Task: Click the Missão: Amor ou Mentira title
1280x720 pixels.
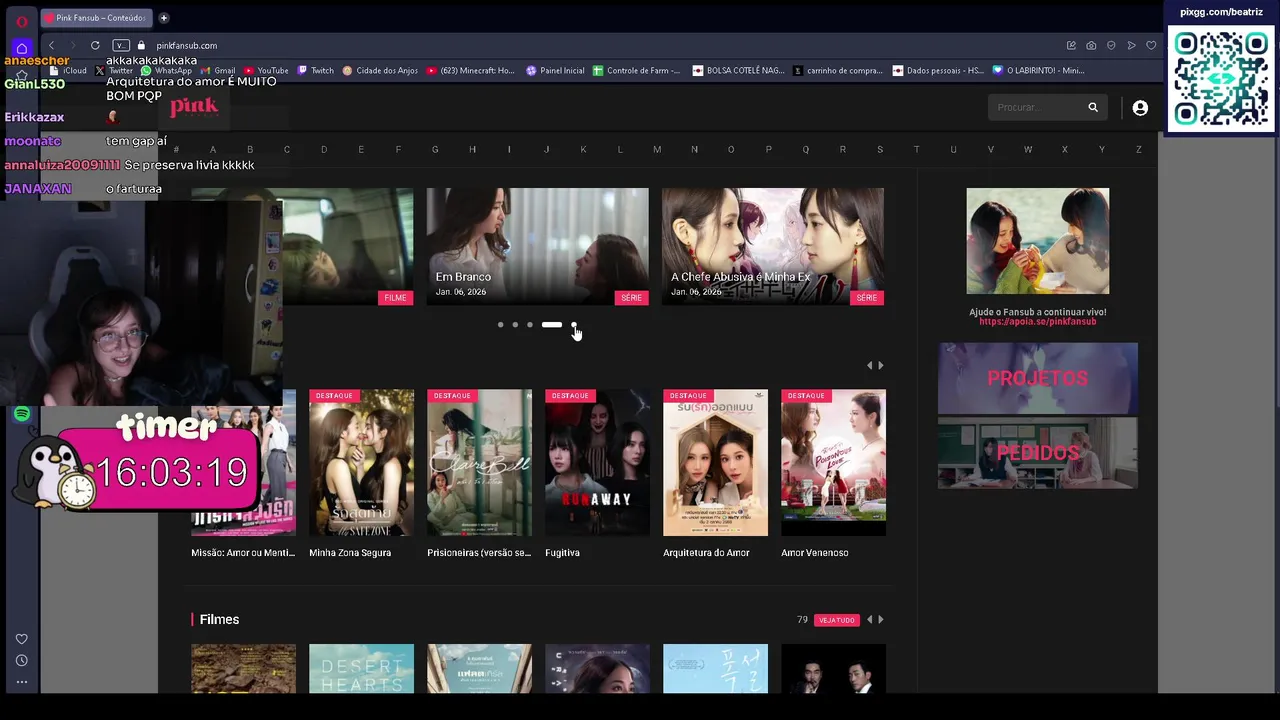Action: click(243, 553)
